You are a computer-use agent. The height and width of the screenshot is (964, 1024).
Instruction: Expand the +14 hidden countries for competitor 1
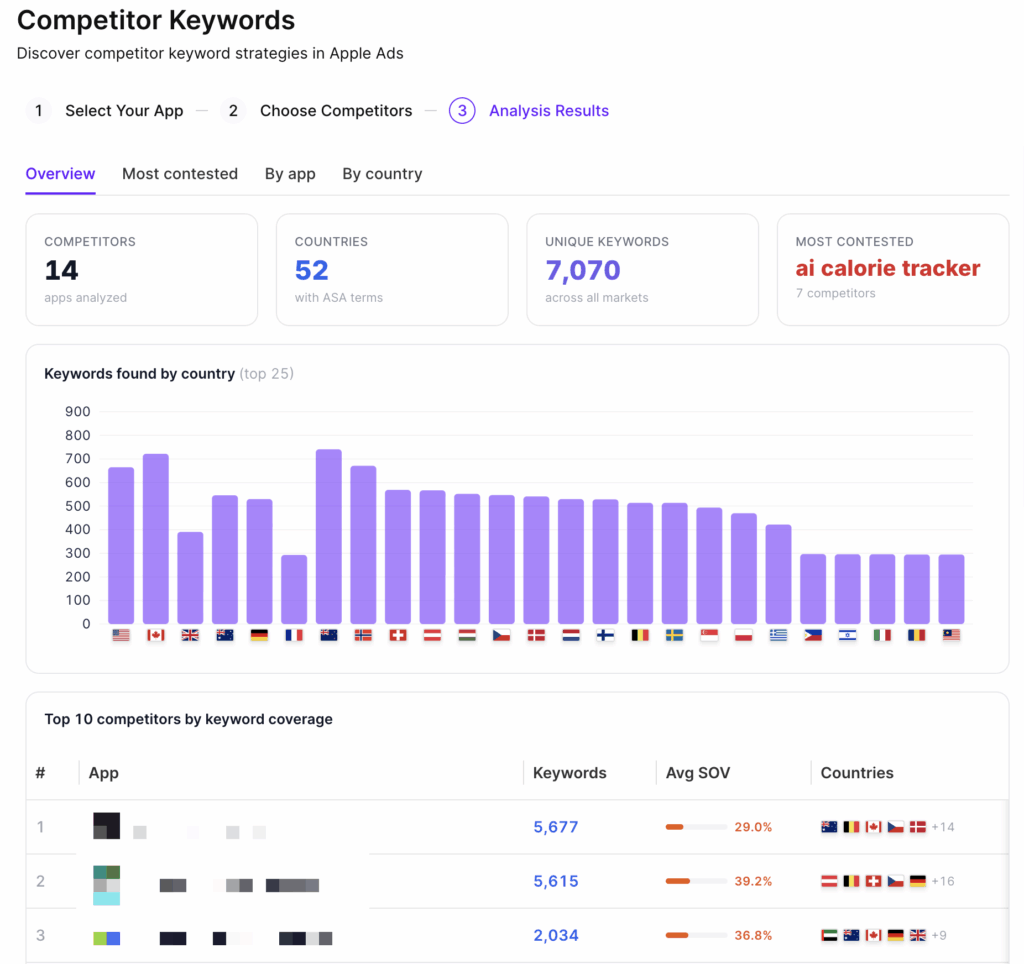click(x=944, y=827)
